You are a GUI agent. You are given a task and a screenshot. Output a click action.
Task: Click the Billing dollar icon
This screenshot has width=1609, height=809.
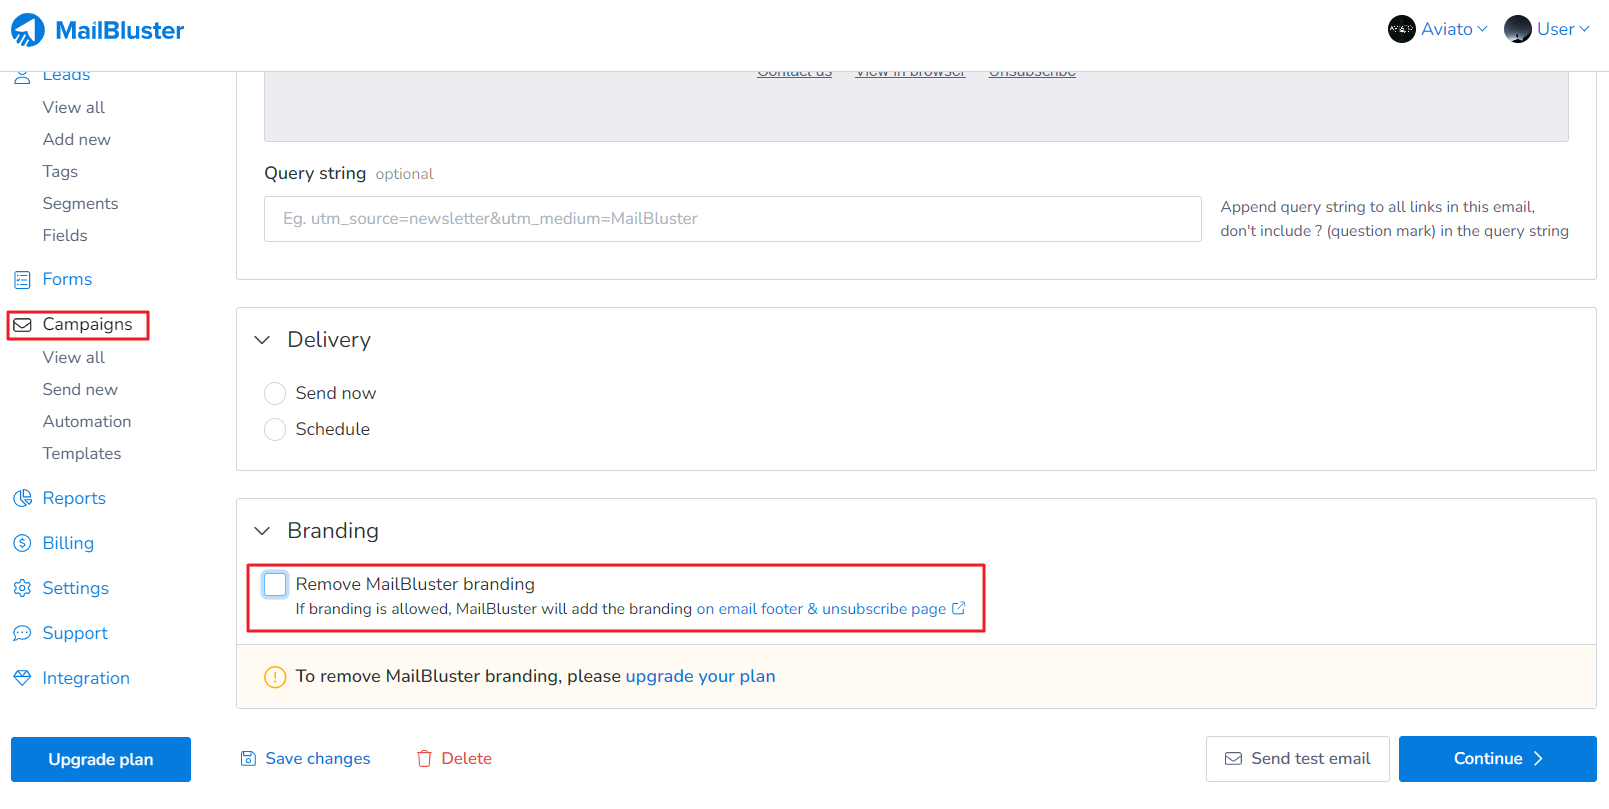coord(22,543)
